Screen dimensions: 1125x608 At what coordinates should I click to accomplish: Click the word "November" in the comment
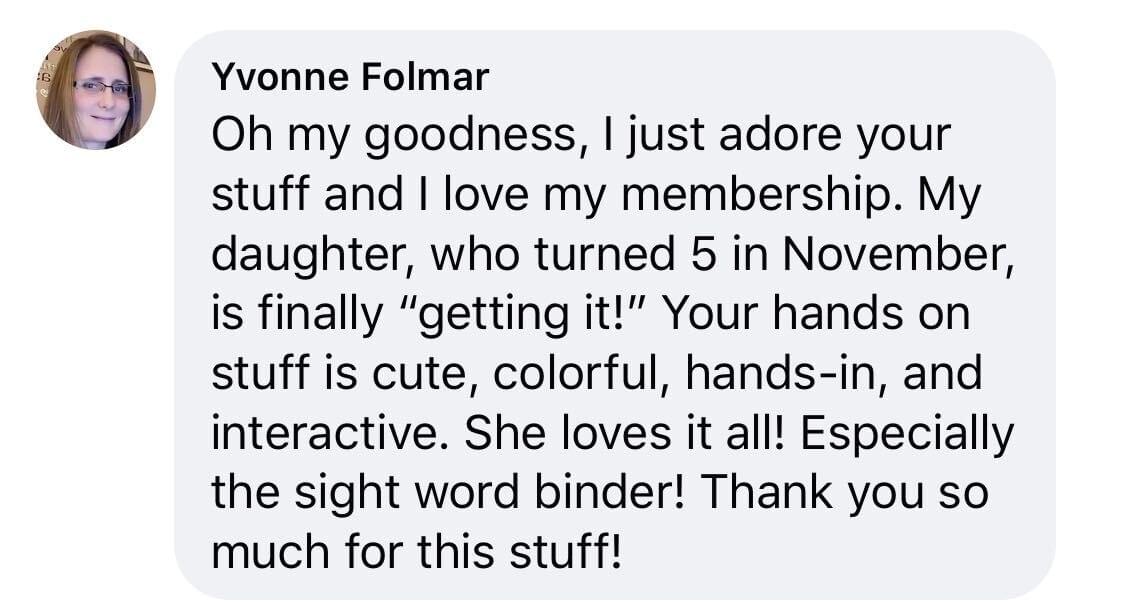click(x=898, y=254)
